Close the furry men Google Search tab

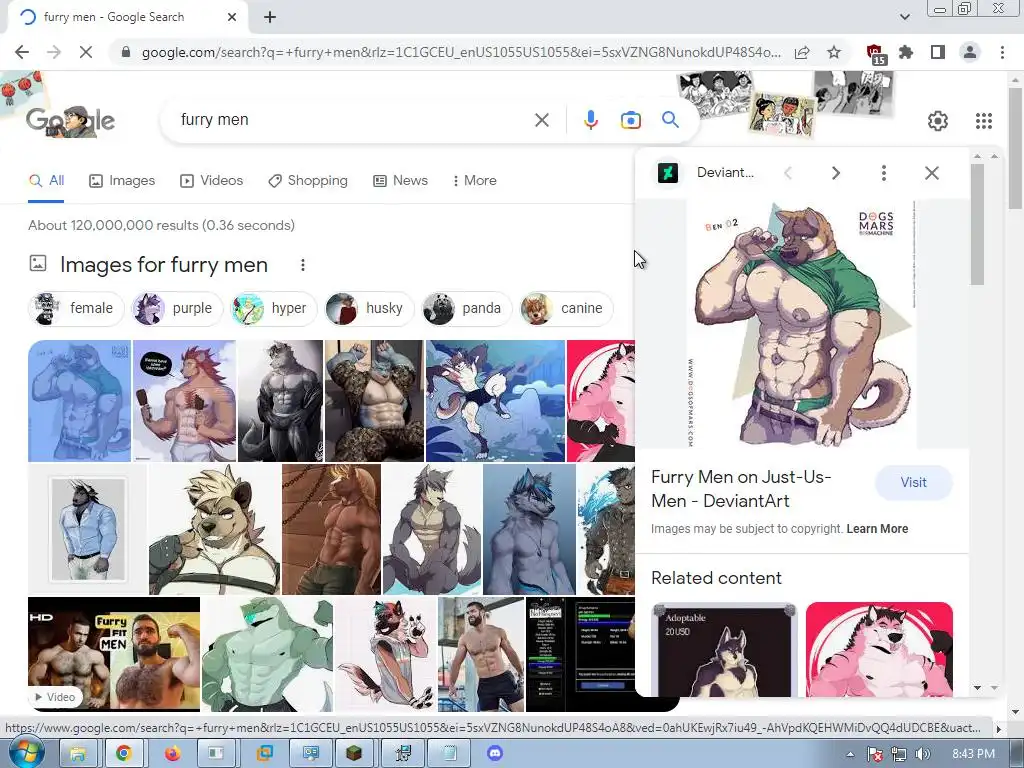[x=232, y=18]
